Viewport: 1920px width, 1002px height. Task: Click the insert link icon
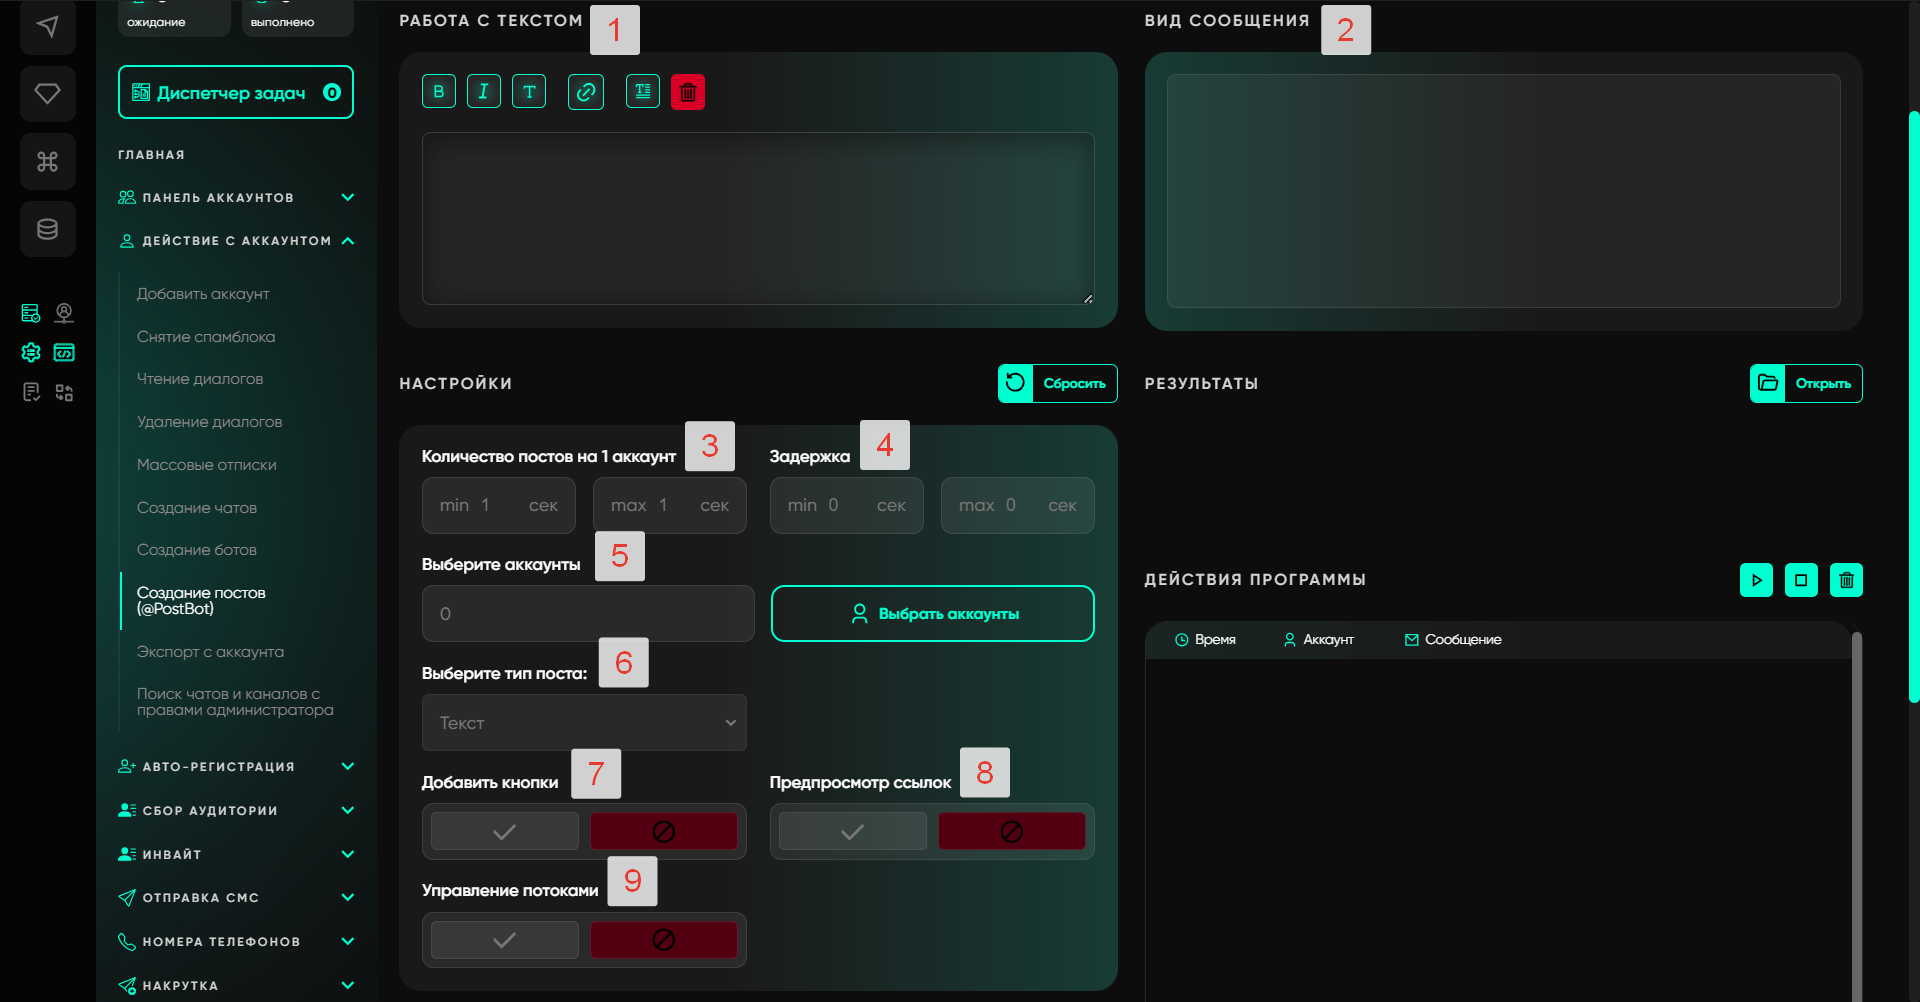(x=586, y=92)
